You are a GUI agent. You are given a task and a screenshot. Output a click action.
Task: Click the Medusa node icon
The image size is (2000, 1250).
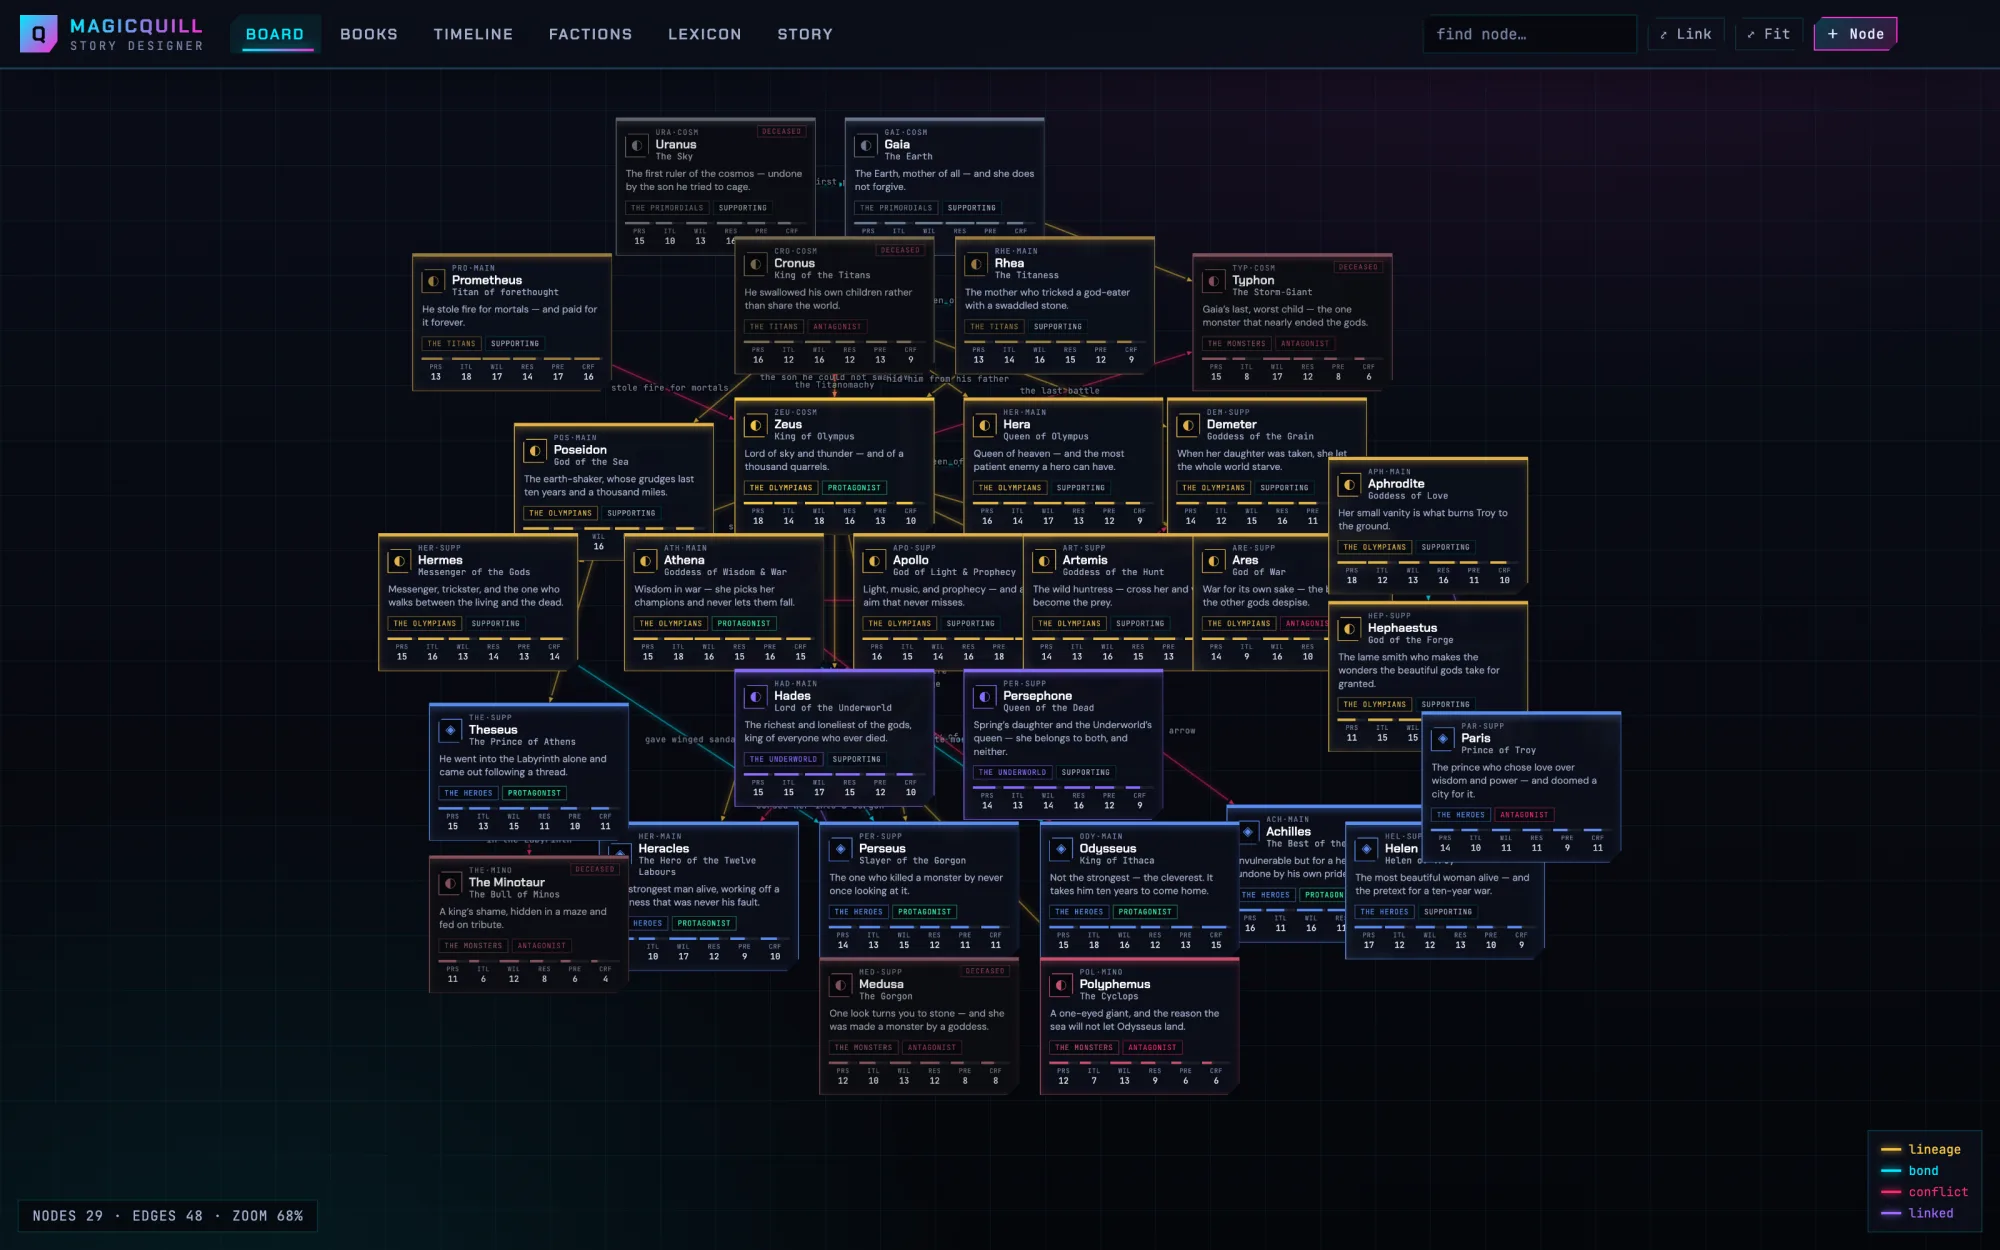pos(840,986)
